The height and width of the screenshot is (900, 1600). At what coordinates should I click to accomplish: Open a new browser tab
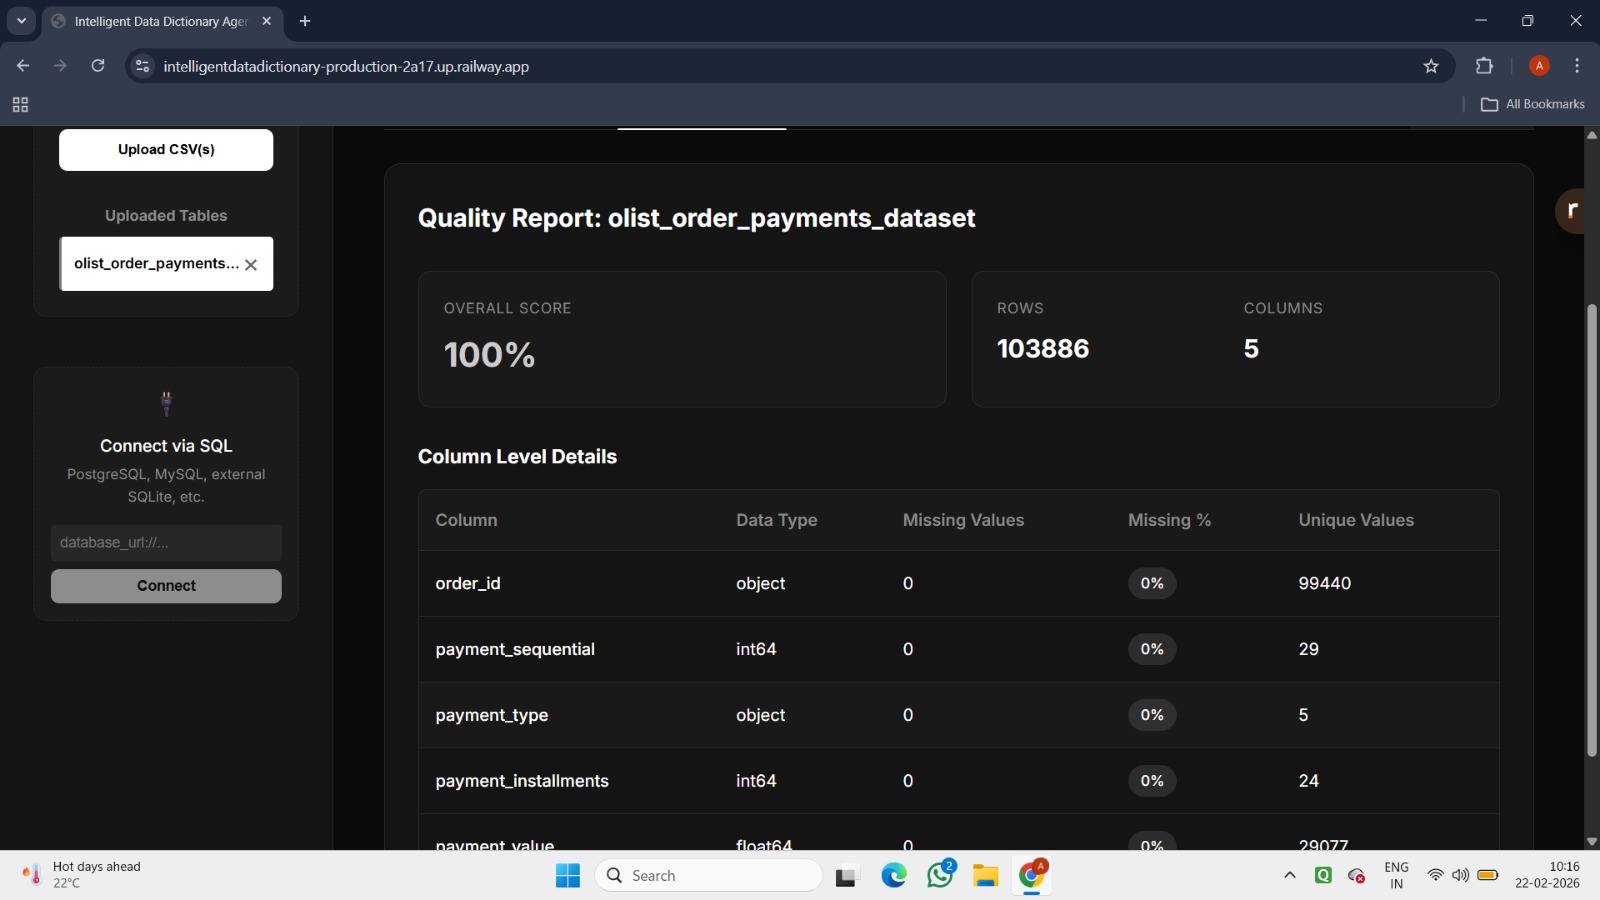click(x=305, y=21)
